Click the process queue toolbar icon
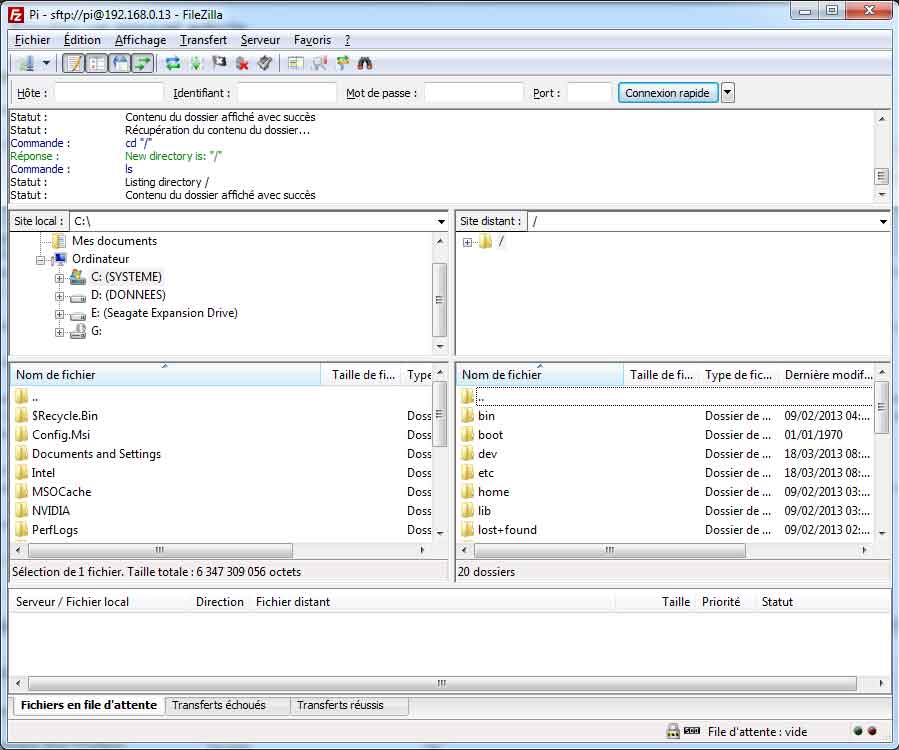The image size is (899, 750). pos(196,64)
